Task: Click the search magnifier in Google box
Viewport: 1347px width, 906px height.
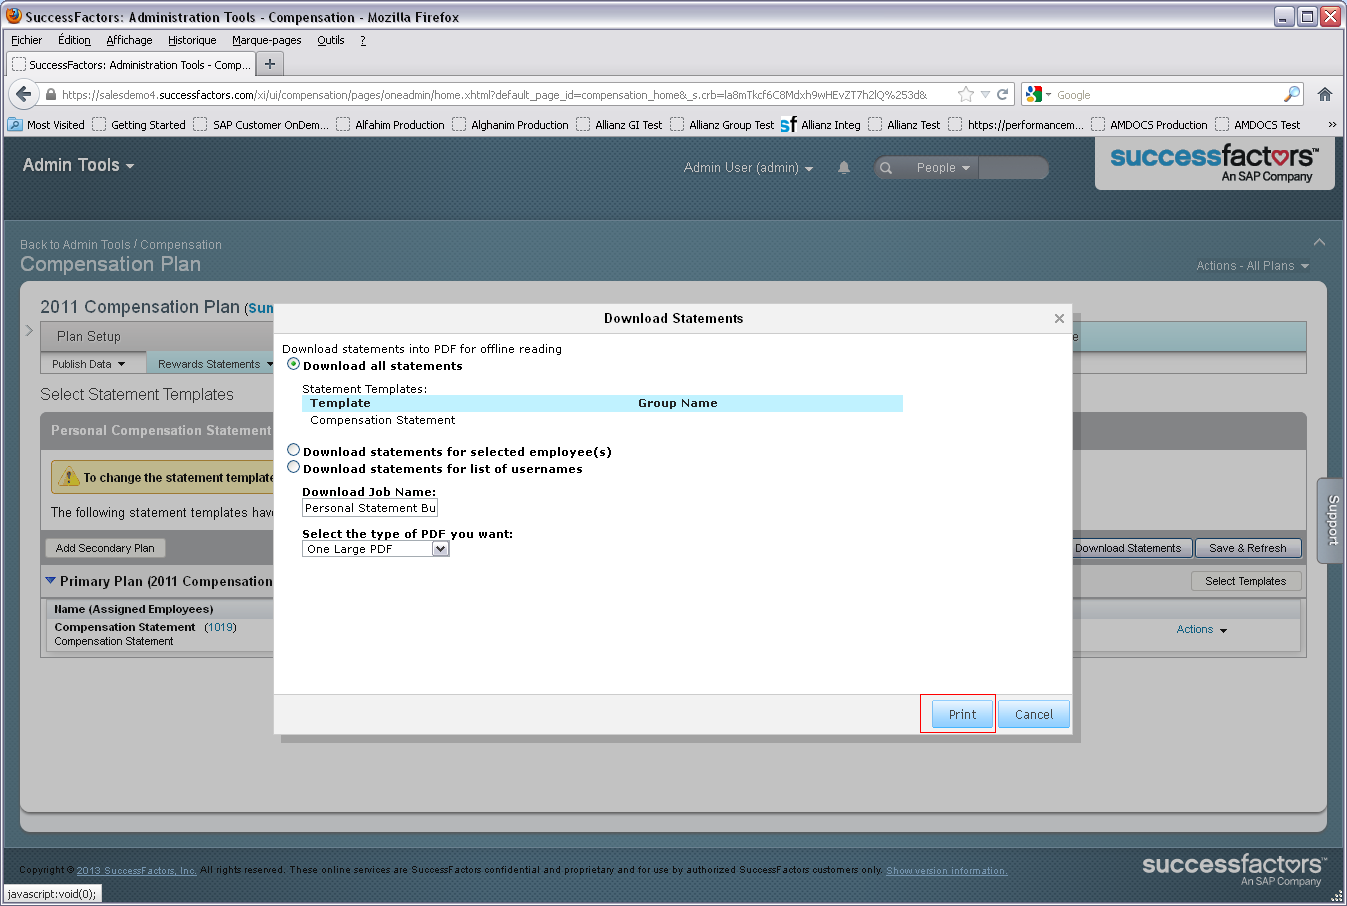Action: click(1292, 94)
